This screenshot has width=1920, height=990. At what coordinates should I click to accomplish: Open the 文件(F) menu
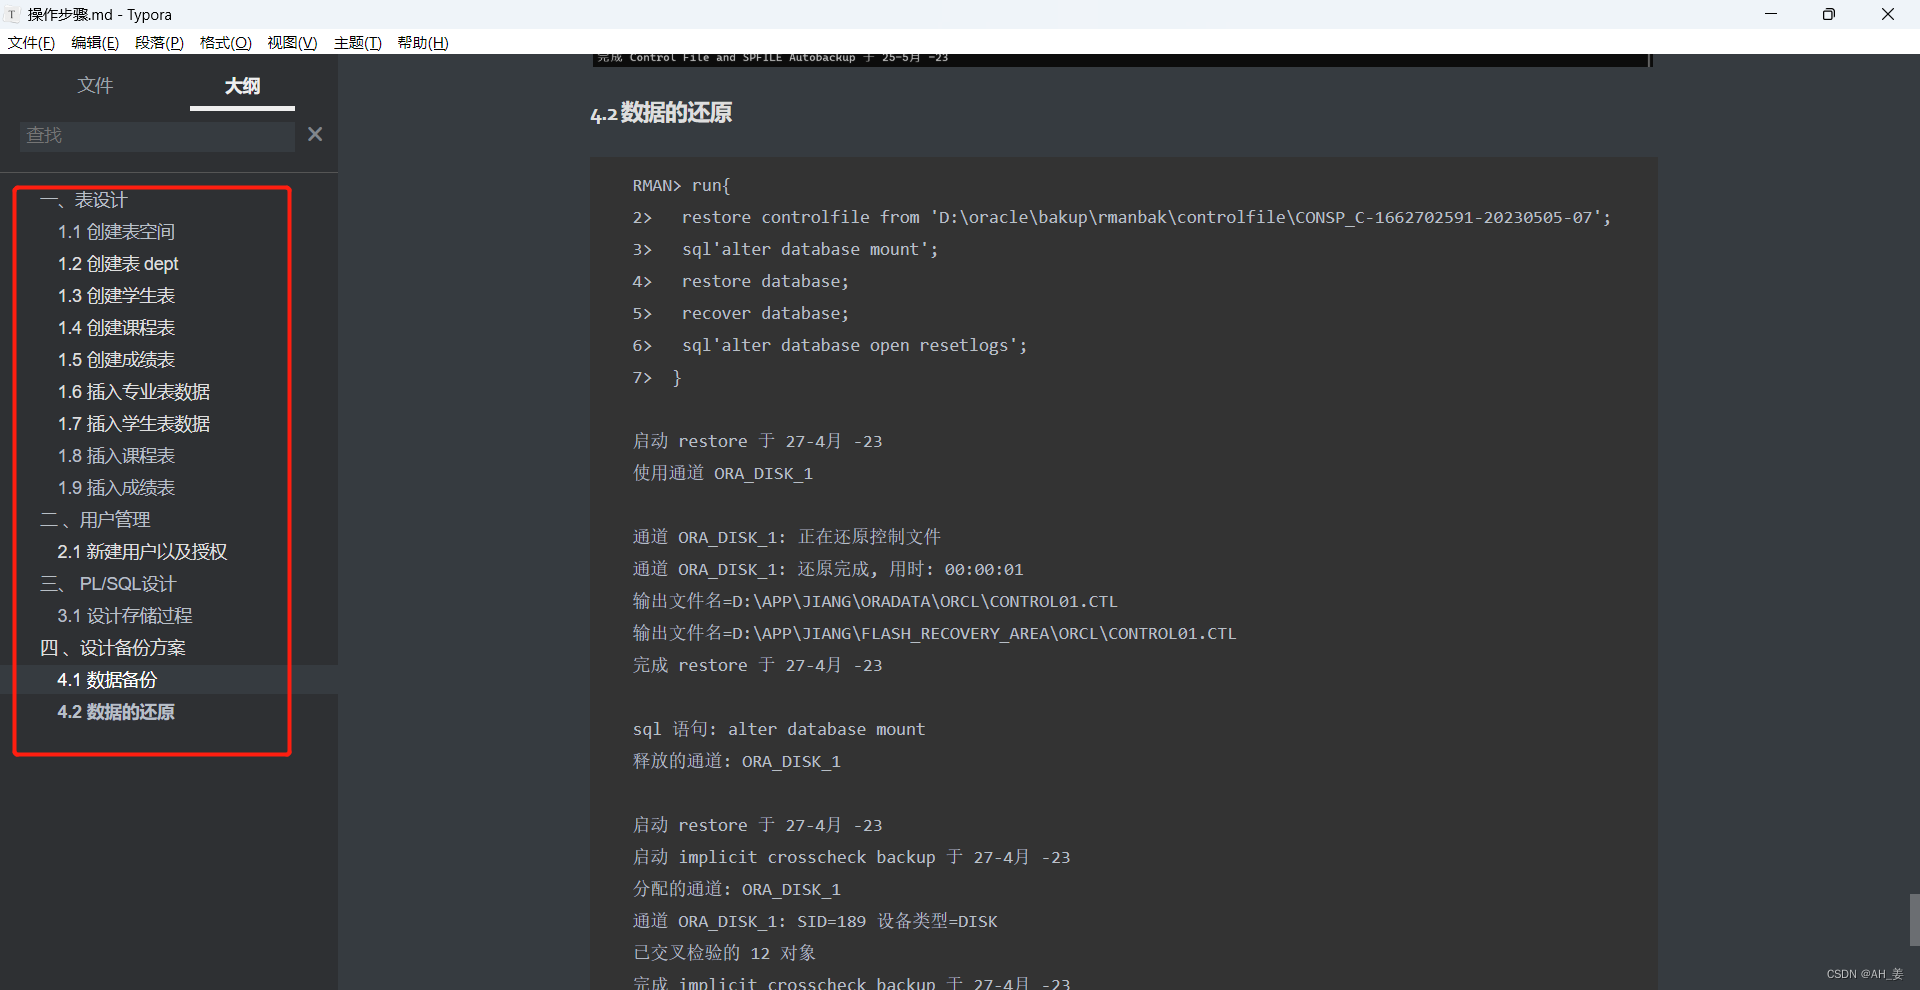click(x=31, y=43)
